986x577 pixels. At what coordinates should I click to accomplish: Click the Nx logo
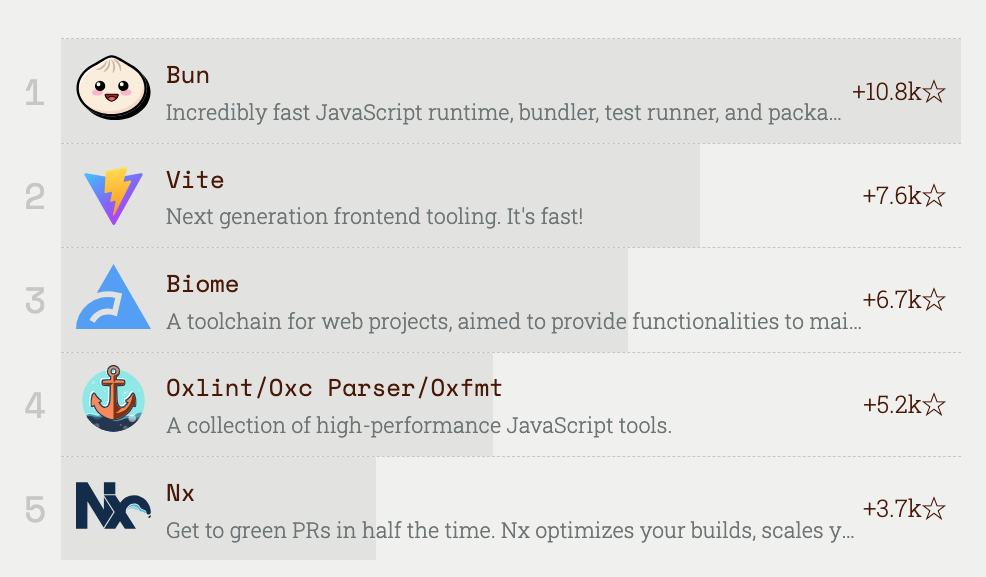tap(113, 507)
